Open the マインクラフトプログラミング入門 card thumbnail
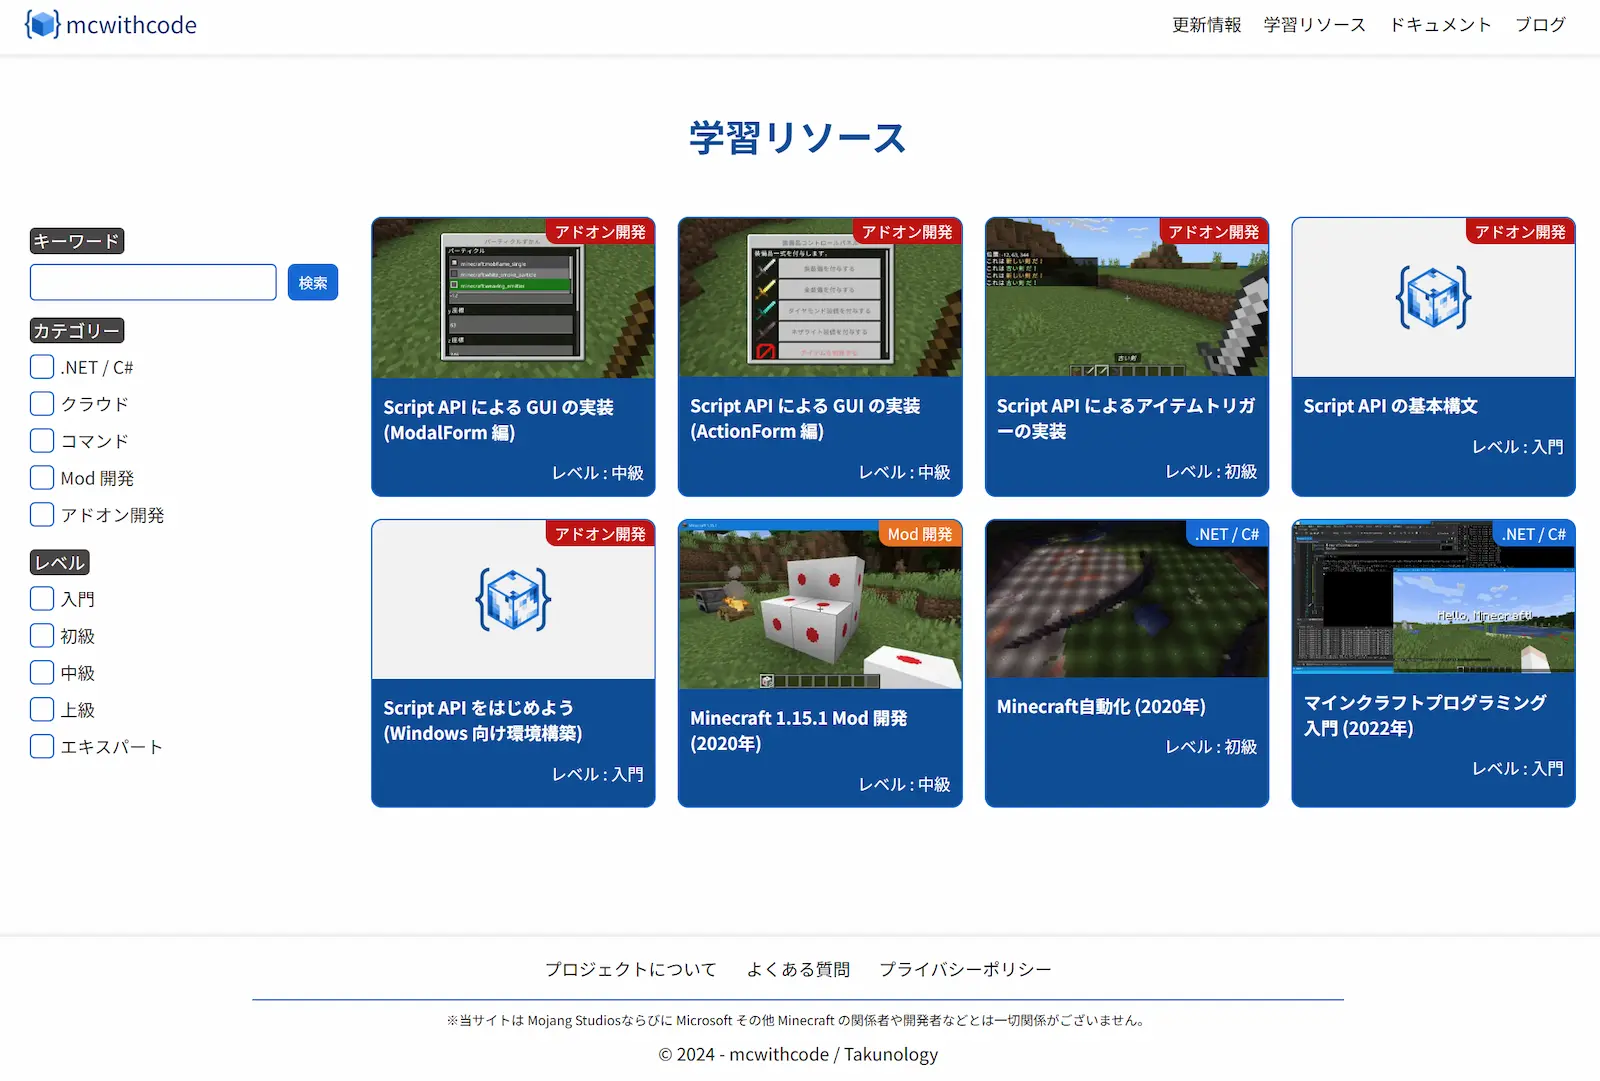The width and height of the screenshot is (1600, 1081). pos(1433,596)
